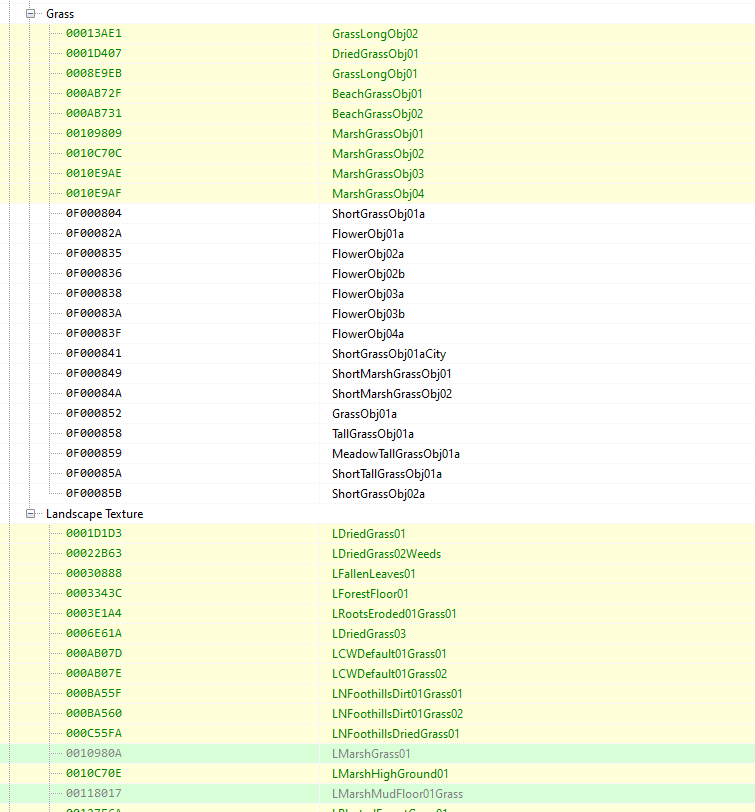Select form ID 0010E9AF
Image resolution: width=755 pixels, height=812 pixels.
(94, 193)
